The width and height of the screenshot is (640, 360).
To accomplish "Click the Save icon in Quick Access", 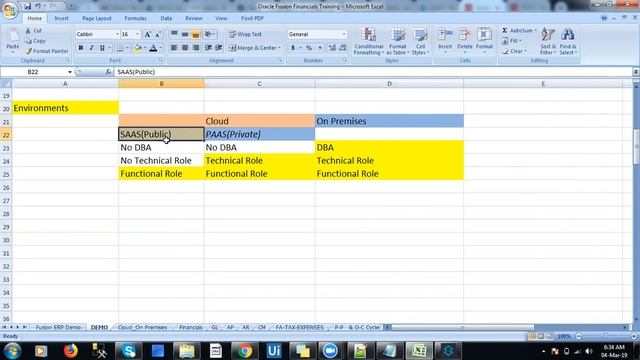I will click(27, 6).
